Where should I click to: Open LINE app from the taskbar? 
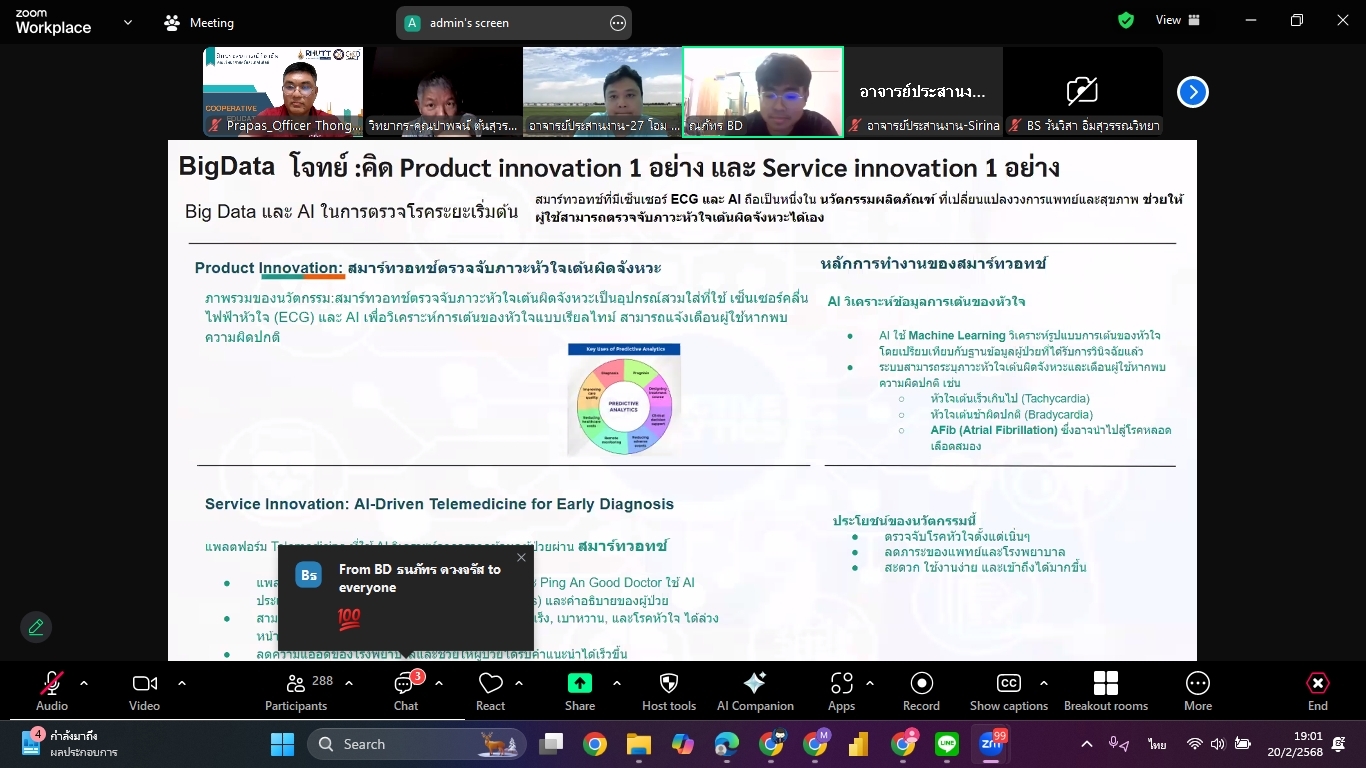(x=947, y=744)
